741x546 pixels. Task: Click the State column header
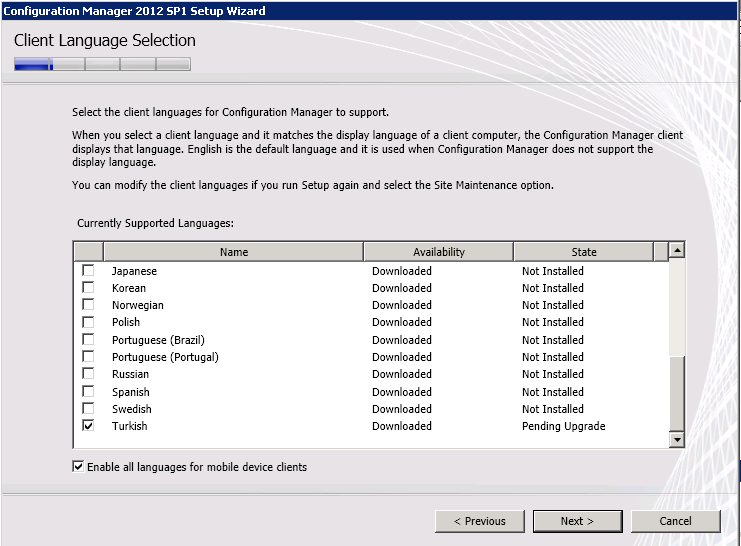pos(583,252)
